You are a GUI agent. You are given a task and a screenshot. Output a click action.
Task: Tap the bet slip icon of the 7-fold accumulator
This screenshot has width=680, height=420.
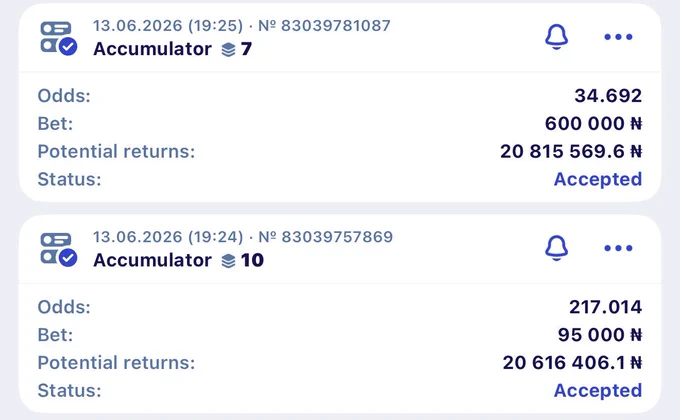59,38
